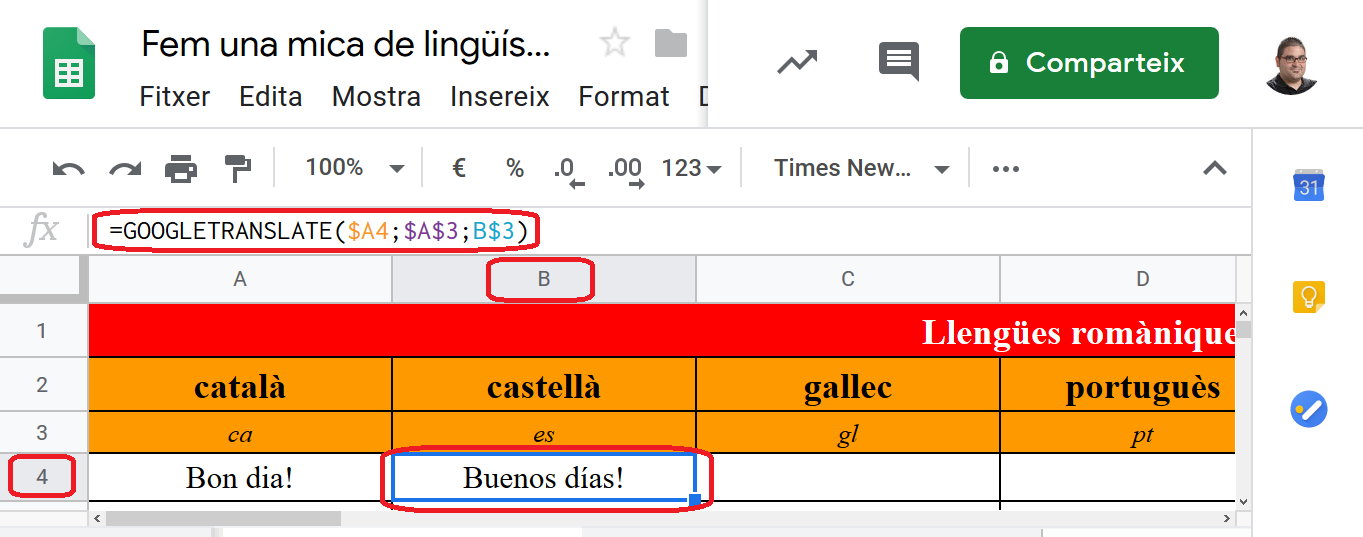Open the move to folder icon
The width and height of the screenshot is (1363, 537).
[670, 43]
